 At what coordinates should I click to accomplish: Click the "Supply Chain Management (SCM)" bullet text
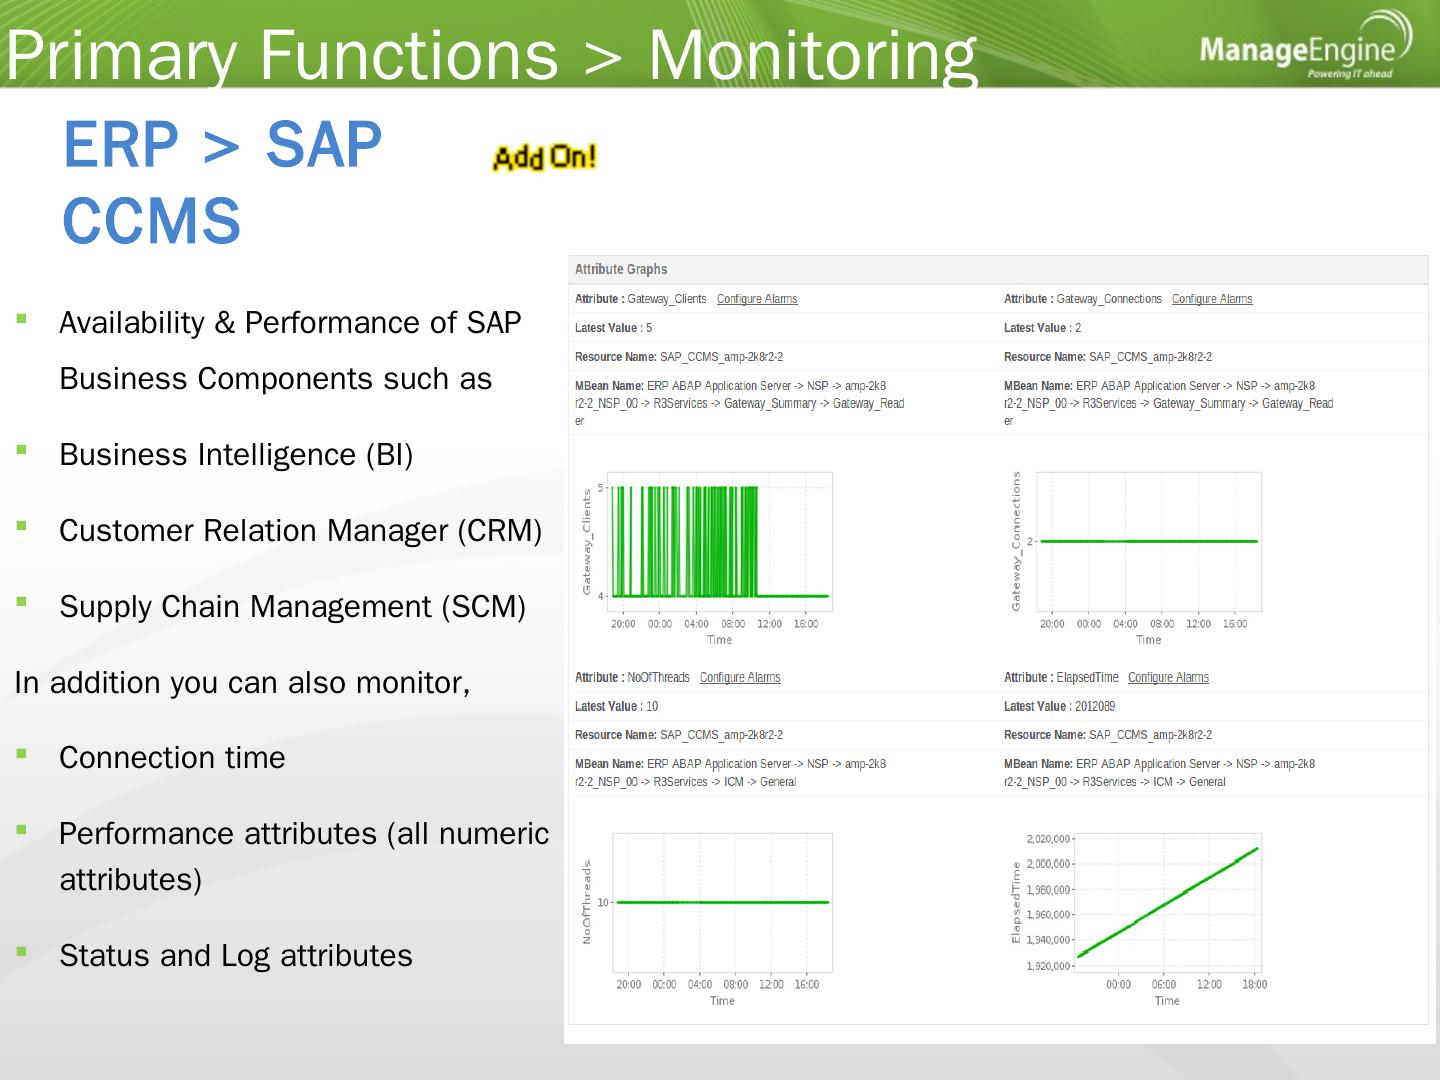point(292,607)
